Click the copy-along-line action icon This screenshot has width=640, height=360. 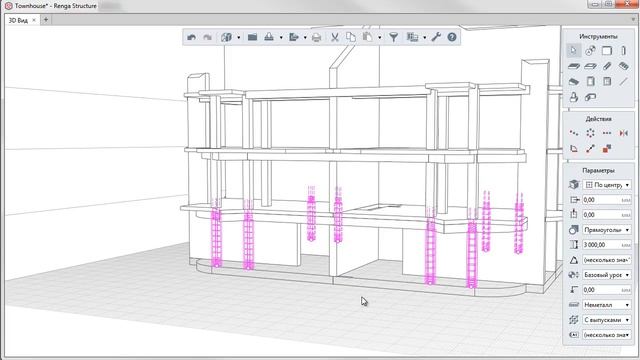(x=590, y=149)
